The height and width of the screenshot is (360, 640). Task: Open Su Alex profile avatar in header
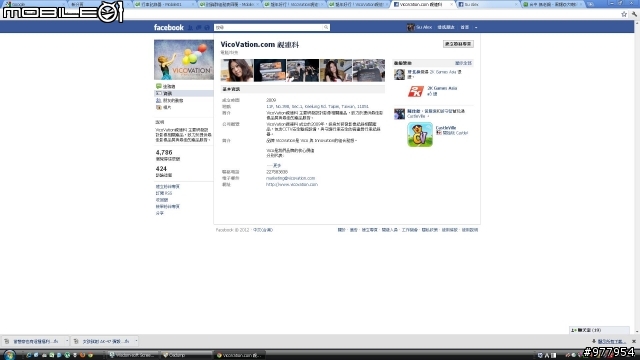[x=411, y=27]
